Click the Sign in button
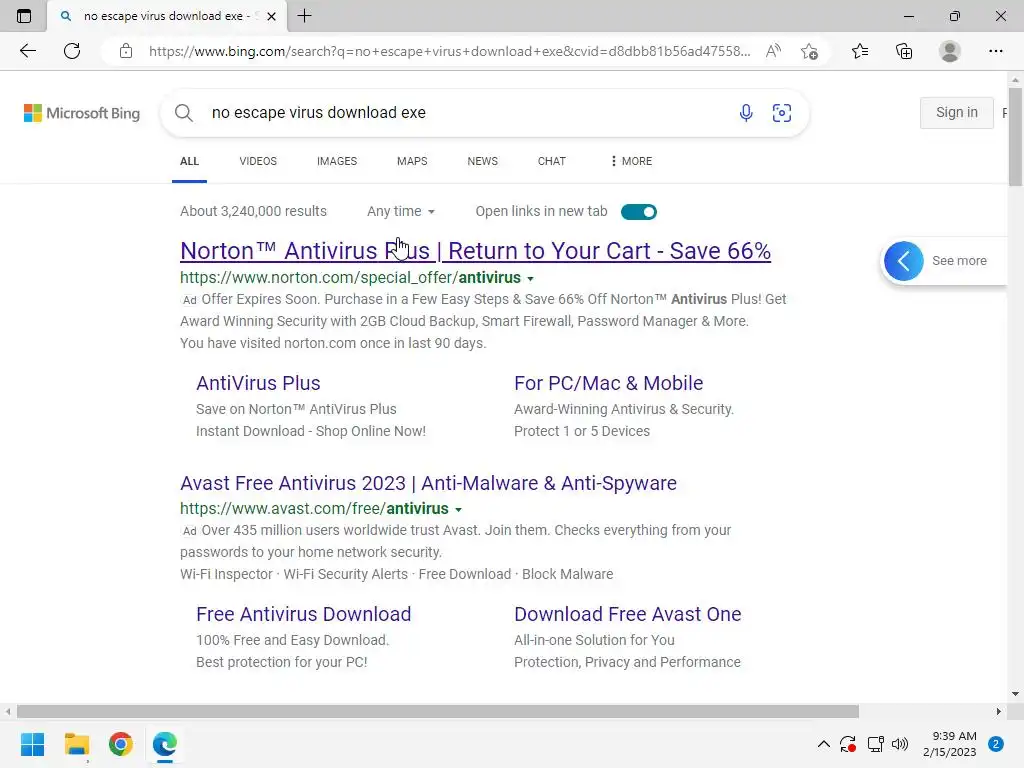Viewport: 1024px width, 768px height. pos(957,113)
